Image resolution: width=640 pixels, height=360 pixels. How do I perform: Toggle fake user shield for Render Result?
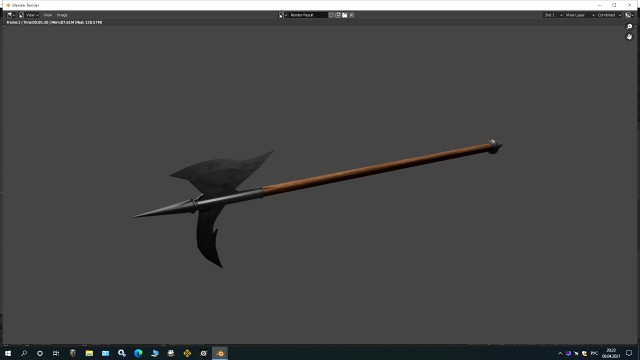[331, 15]
